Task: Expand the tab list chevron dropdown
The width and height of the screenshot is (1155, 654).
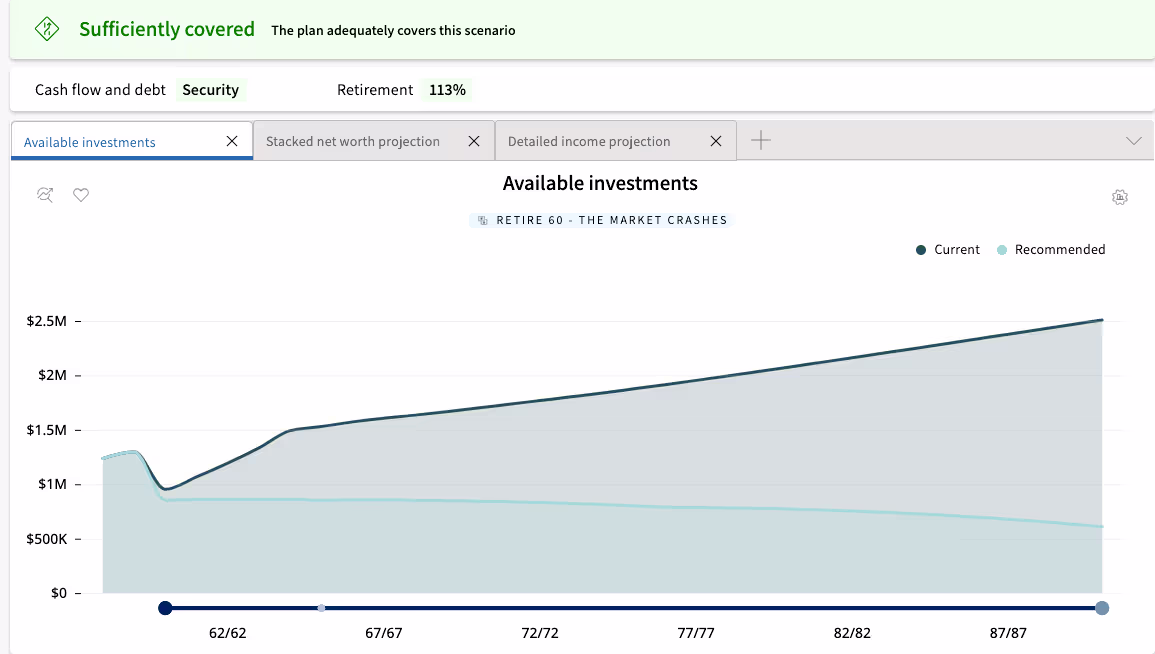Action: coord(1134,141)
